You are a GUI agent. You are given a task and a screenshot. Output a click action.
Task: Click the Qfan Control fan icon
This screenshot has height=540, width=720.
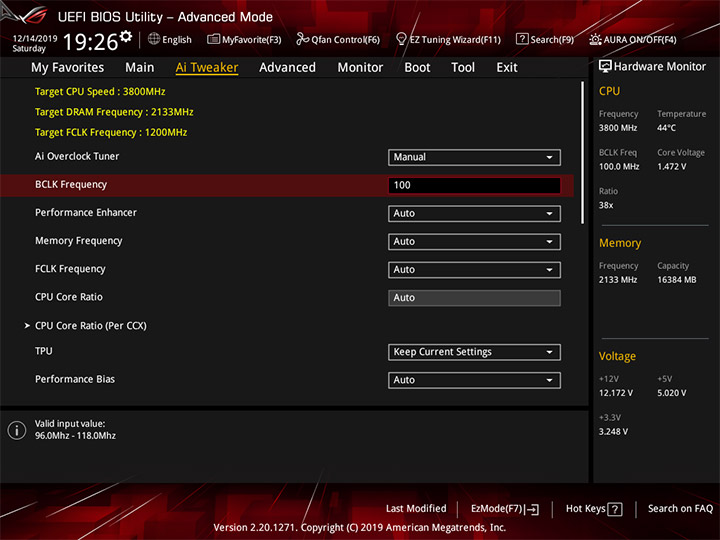pos(302,39)
